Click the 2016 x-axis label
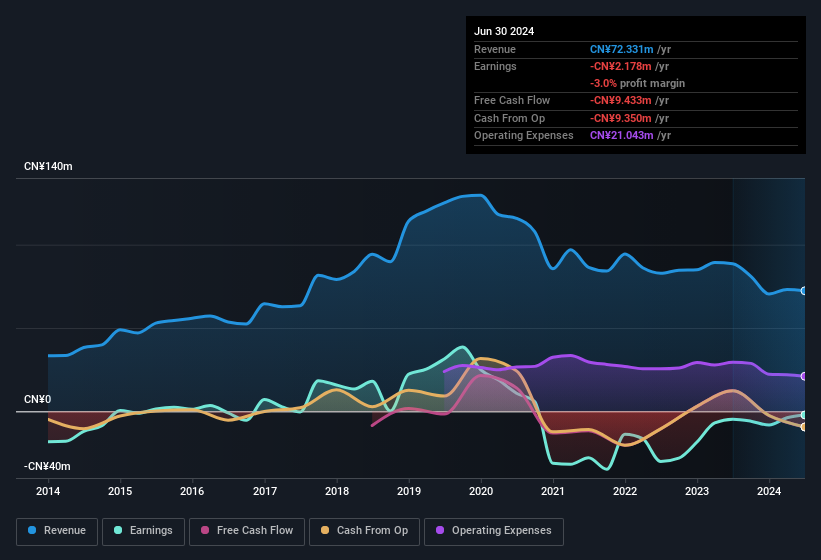Image resolution: width=821 pixels, height=560 pixels. pos(192,491)
